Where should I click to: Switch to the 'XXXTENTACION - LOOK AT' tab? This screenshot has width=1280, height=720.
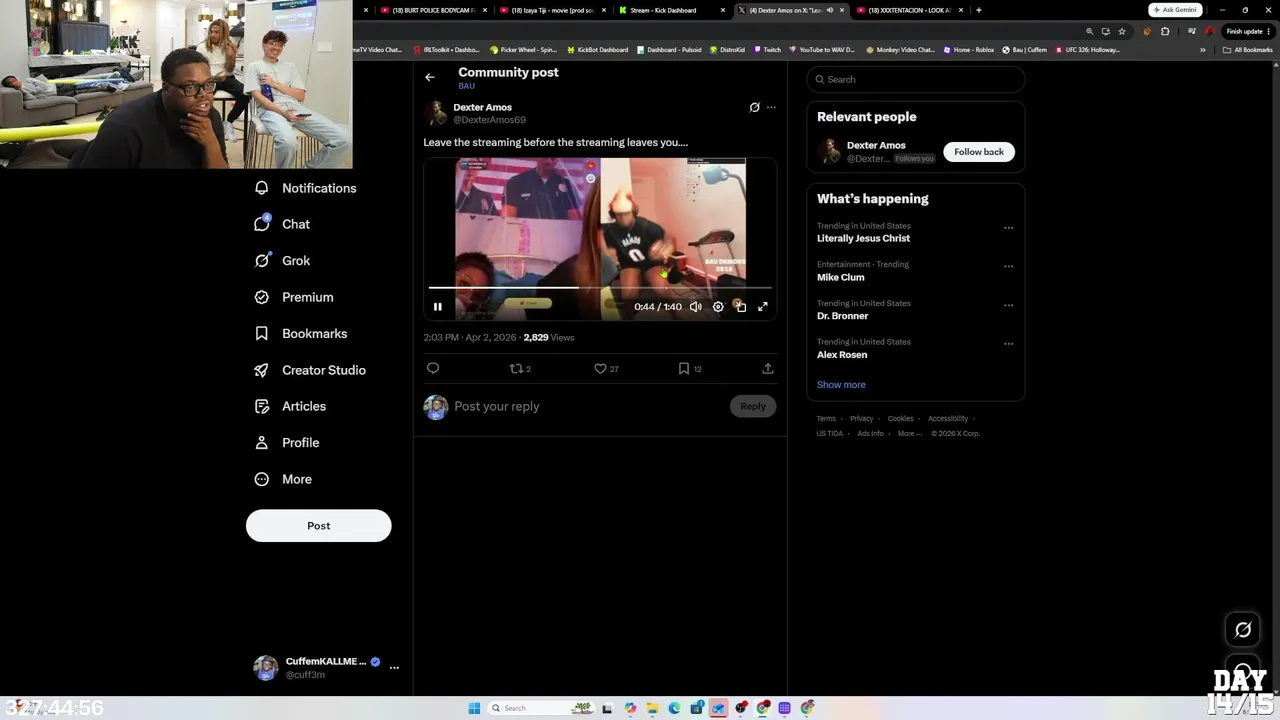909,10
